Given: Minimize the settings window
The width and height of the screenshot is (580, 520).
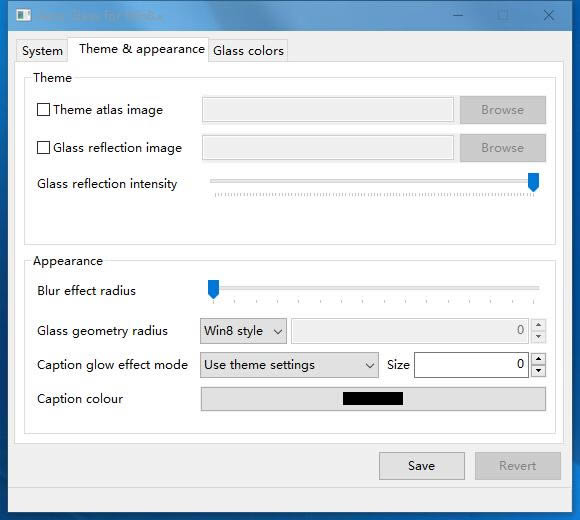Looking at the screenshot, I should tap(458, 15).
